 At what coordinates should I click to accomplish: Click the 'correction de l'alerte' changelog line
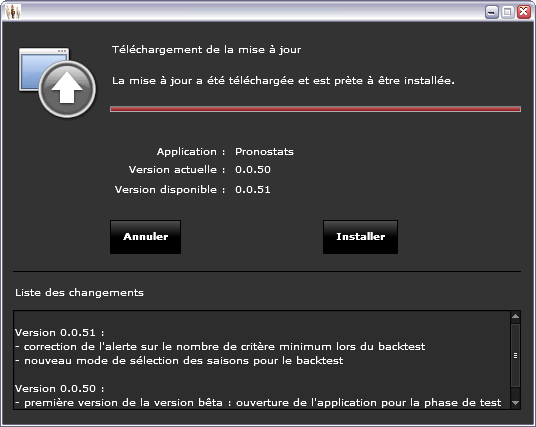click(x=220, y=347)
